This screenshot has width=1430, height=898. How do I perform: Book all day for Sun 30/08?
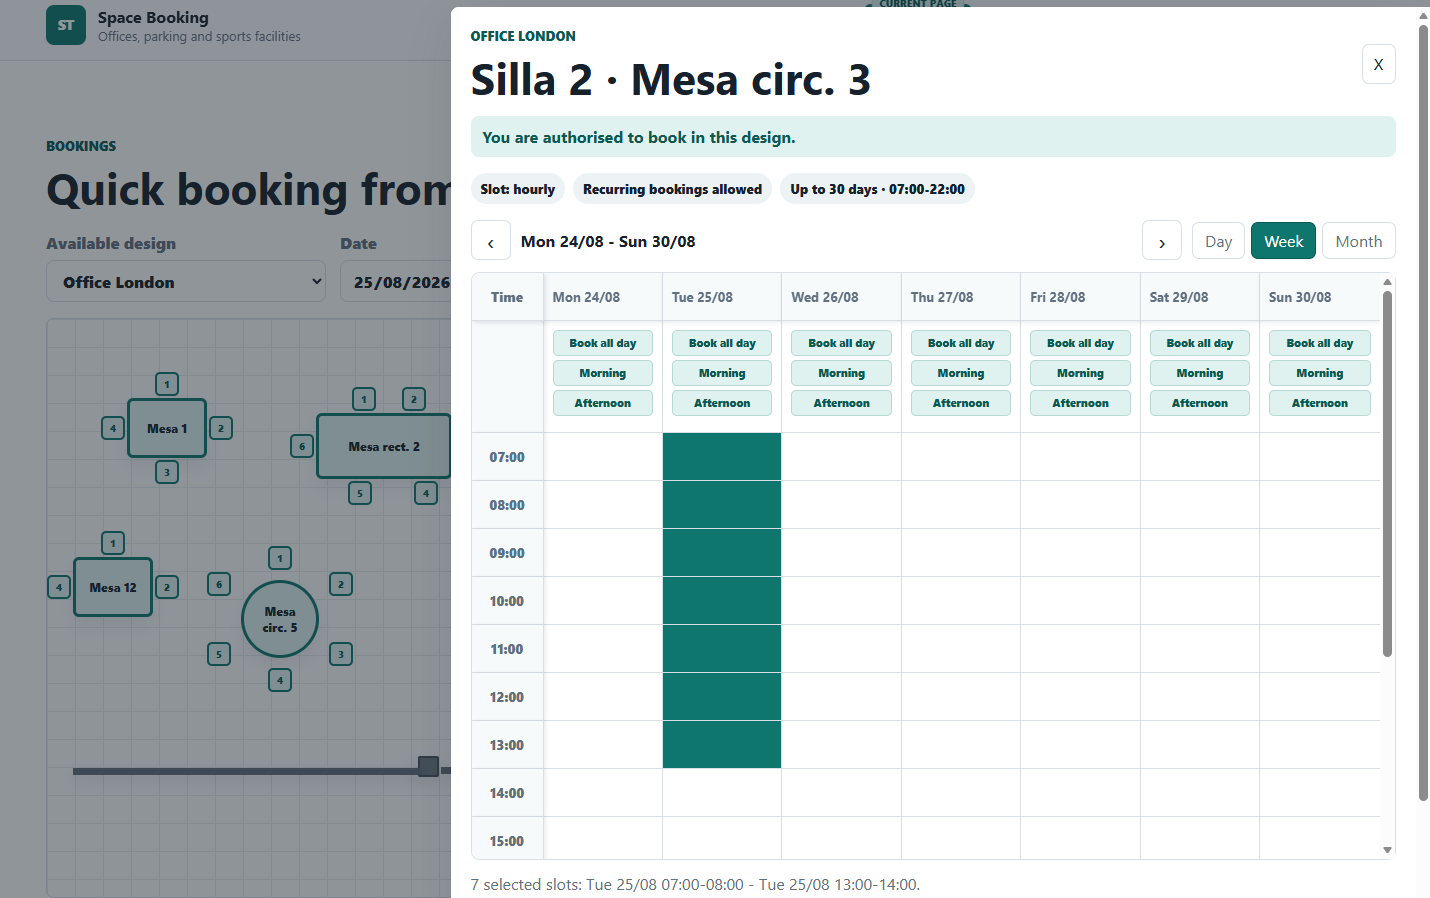click(1320, 343)
